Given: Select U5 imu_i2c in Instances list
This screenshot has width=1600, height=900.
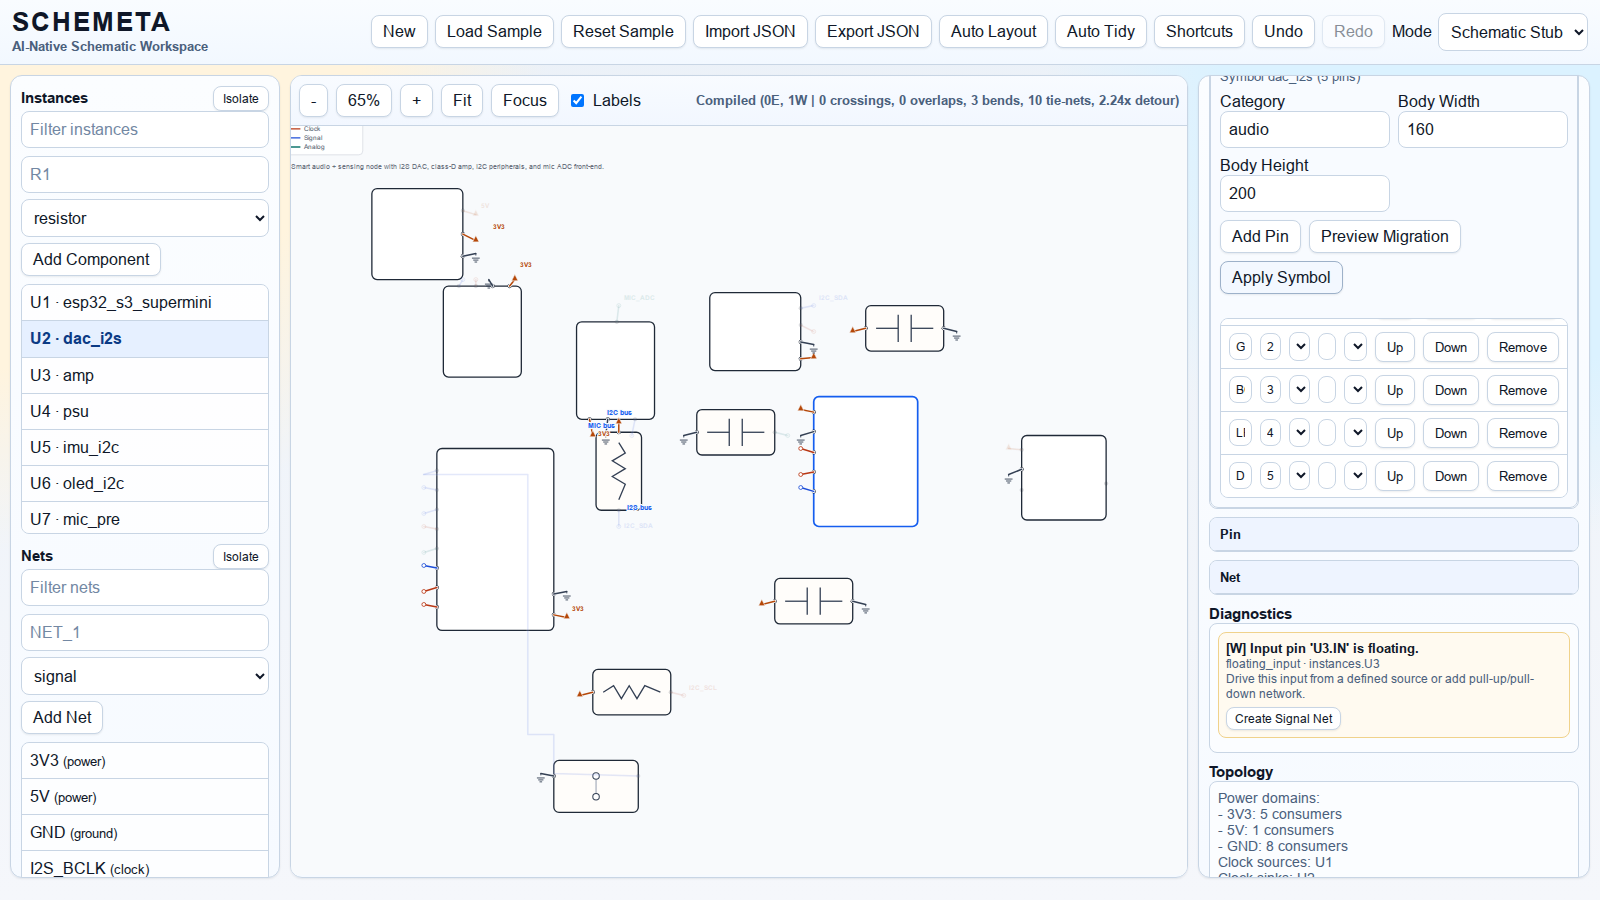Looking at the screenshot, I should point(145,447).
